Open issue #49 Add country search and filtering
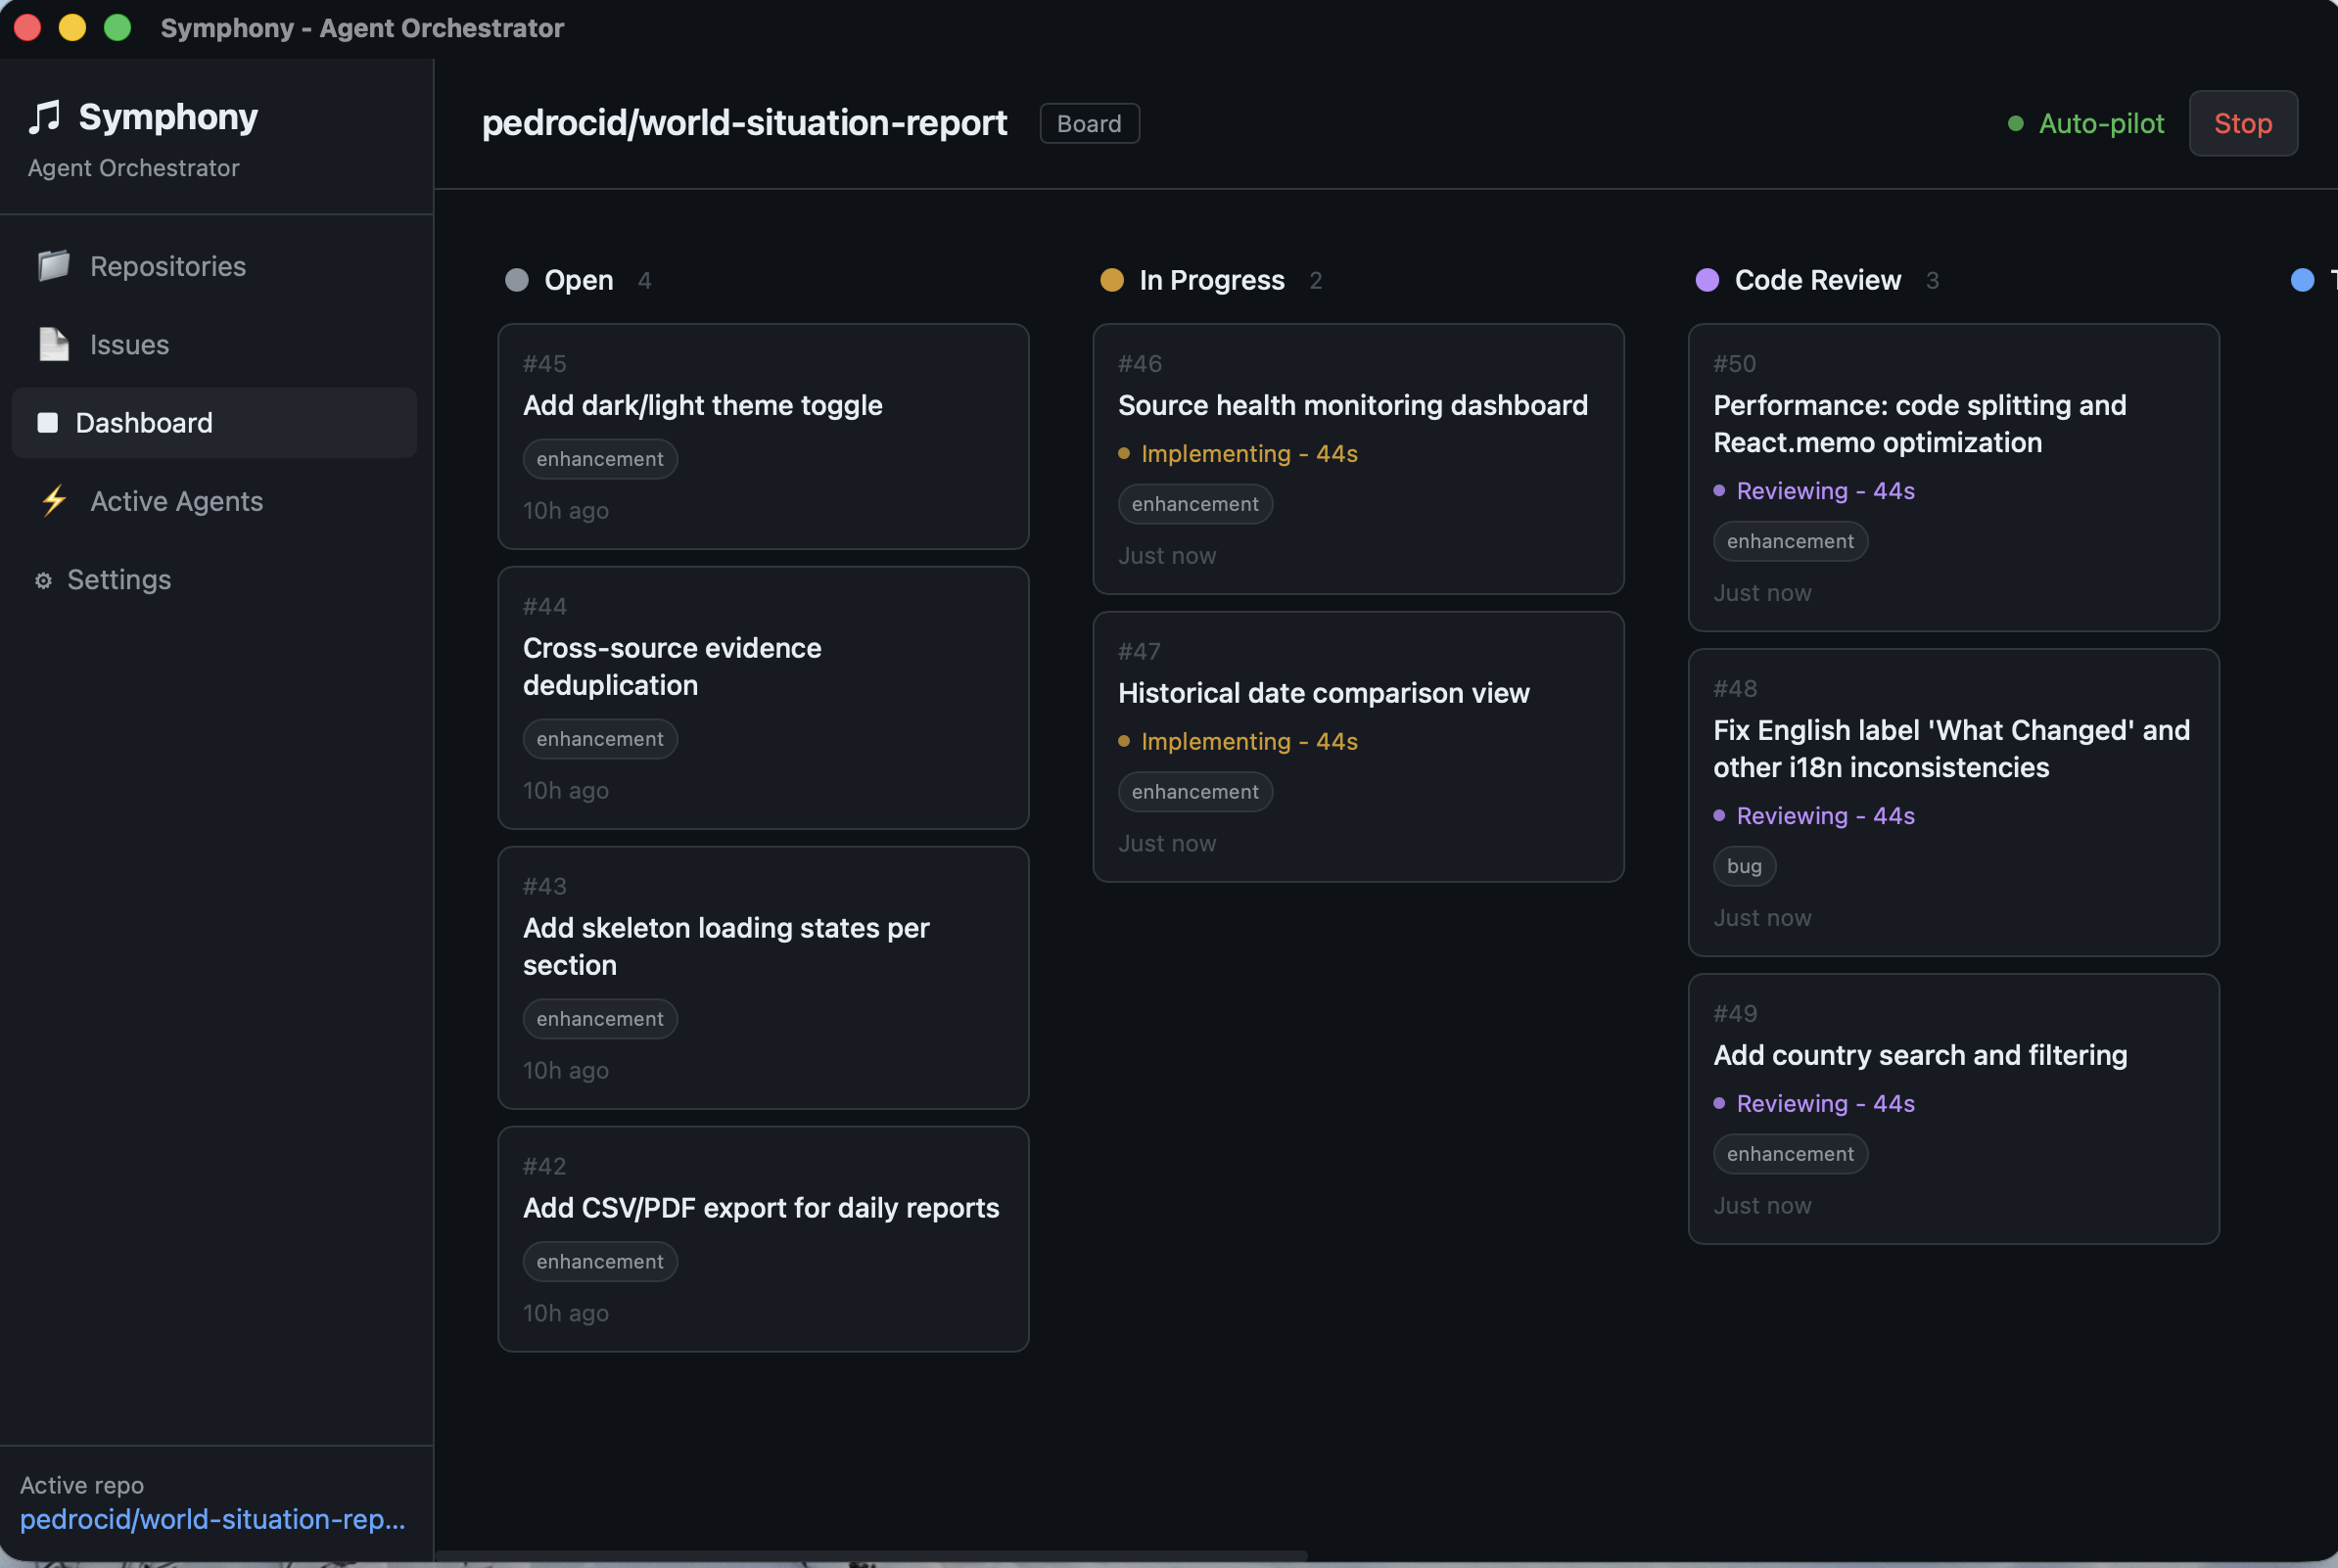Screen dimensions: 2338x1568 click(x=1920, y=1054)
